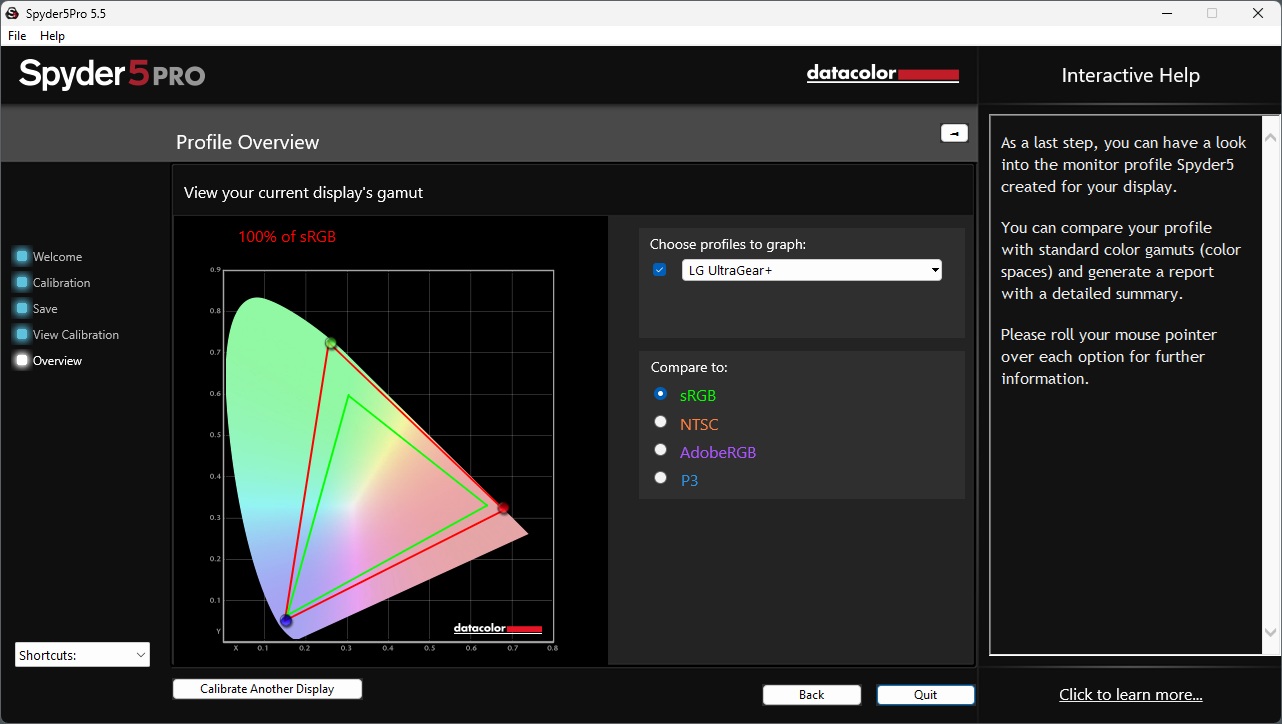This screenshot has height=724, width=1282.
Task: Uncheck the LG UltraGear+ profile checkbox
Action: point(660,270)
